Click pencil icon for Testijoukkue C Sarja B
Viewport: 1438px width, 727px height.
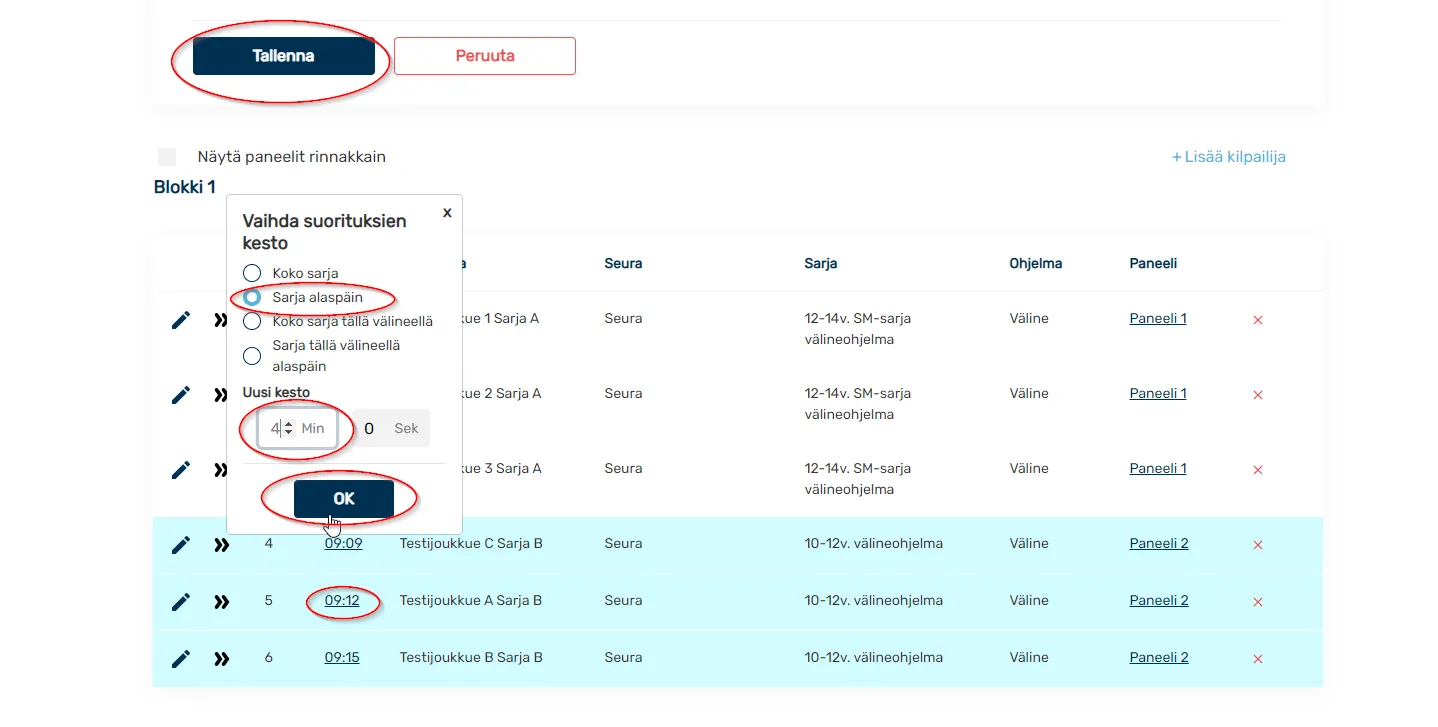click(x=180, y=545)
